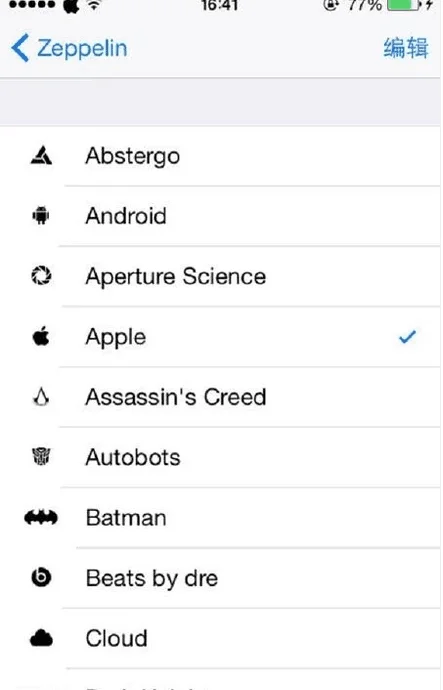Tap the Android robot icon

[41, 216]
